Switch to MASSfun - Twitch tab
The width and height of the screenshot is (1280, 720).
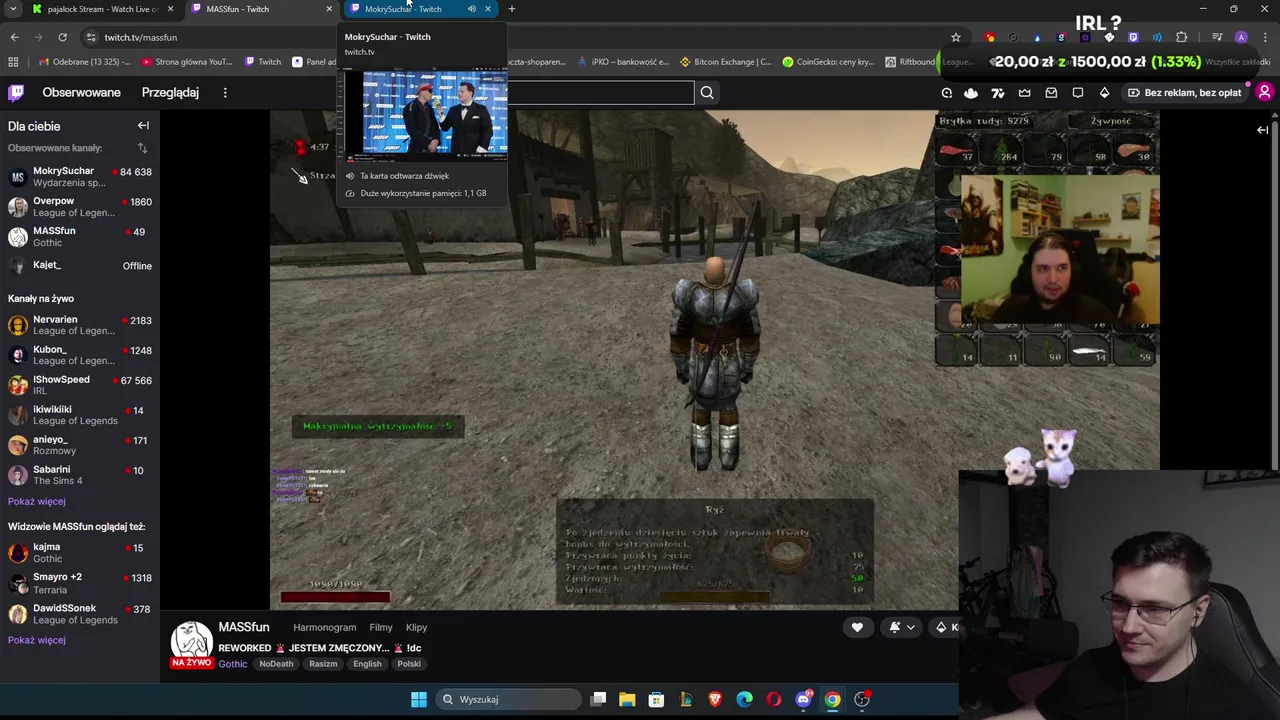(260, 9)
